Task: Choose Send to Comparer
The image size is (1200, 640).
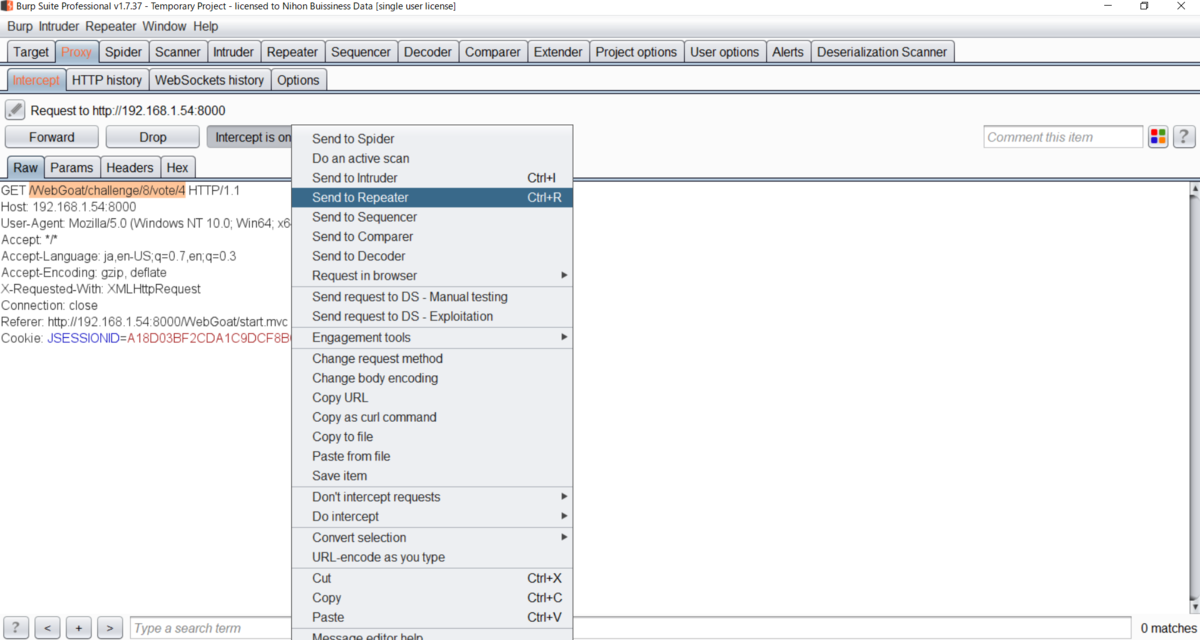Action: [x=432, y=237]
